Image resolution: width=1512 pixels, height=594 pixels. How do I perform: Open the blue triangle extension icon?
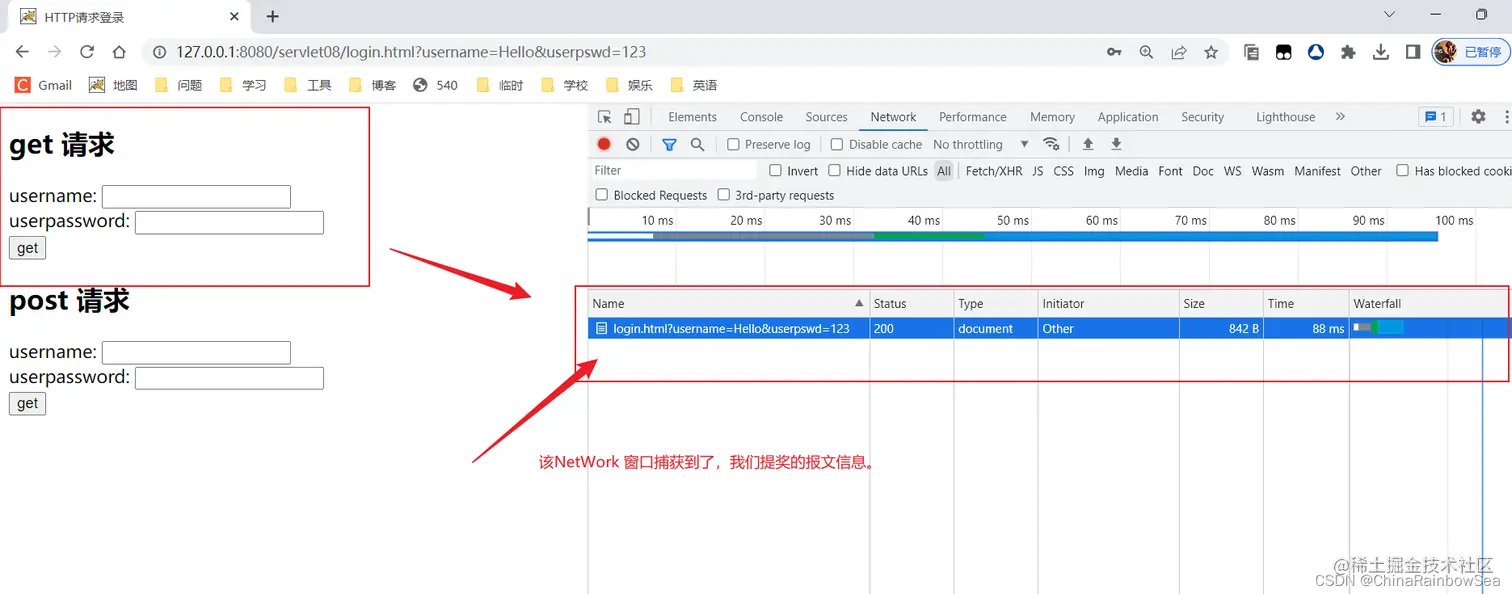tap(1316, 52)
